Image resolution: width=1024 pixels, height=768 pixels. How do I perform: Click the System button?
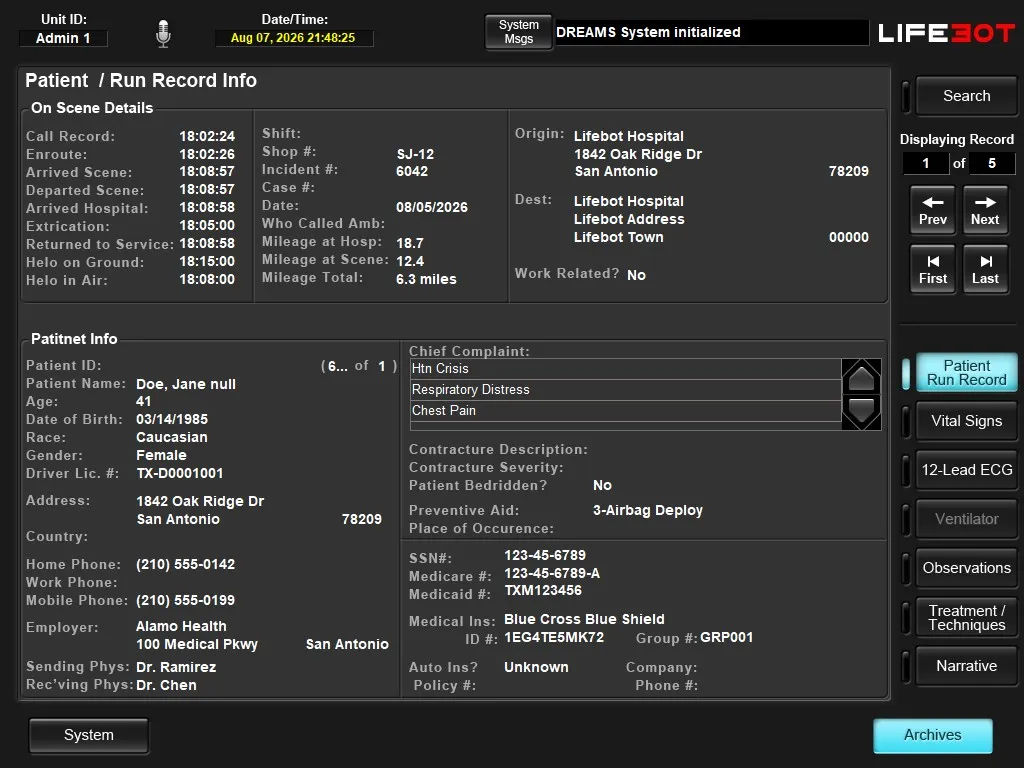click(x=89, y=735)
